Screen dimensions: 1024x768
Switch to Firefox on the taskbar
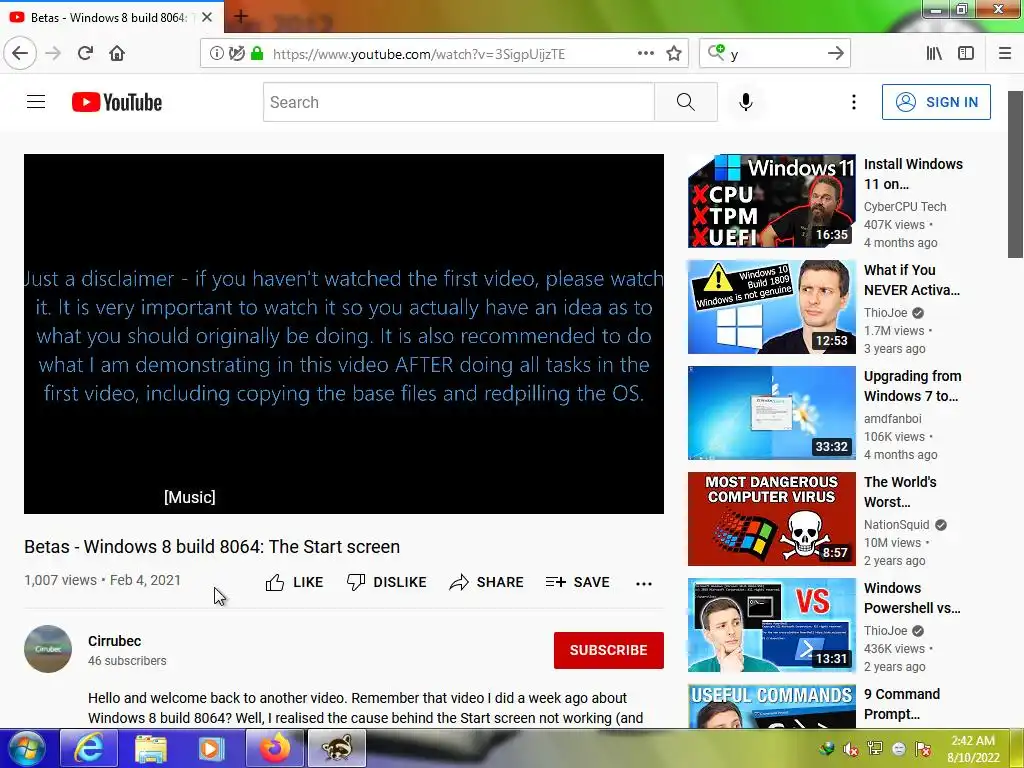click(275, 748)
